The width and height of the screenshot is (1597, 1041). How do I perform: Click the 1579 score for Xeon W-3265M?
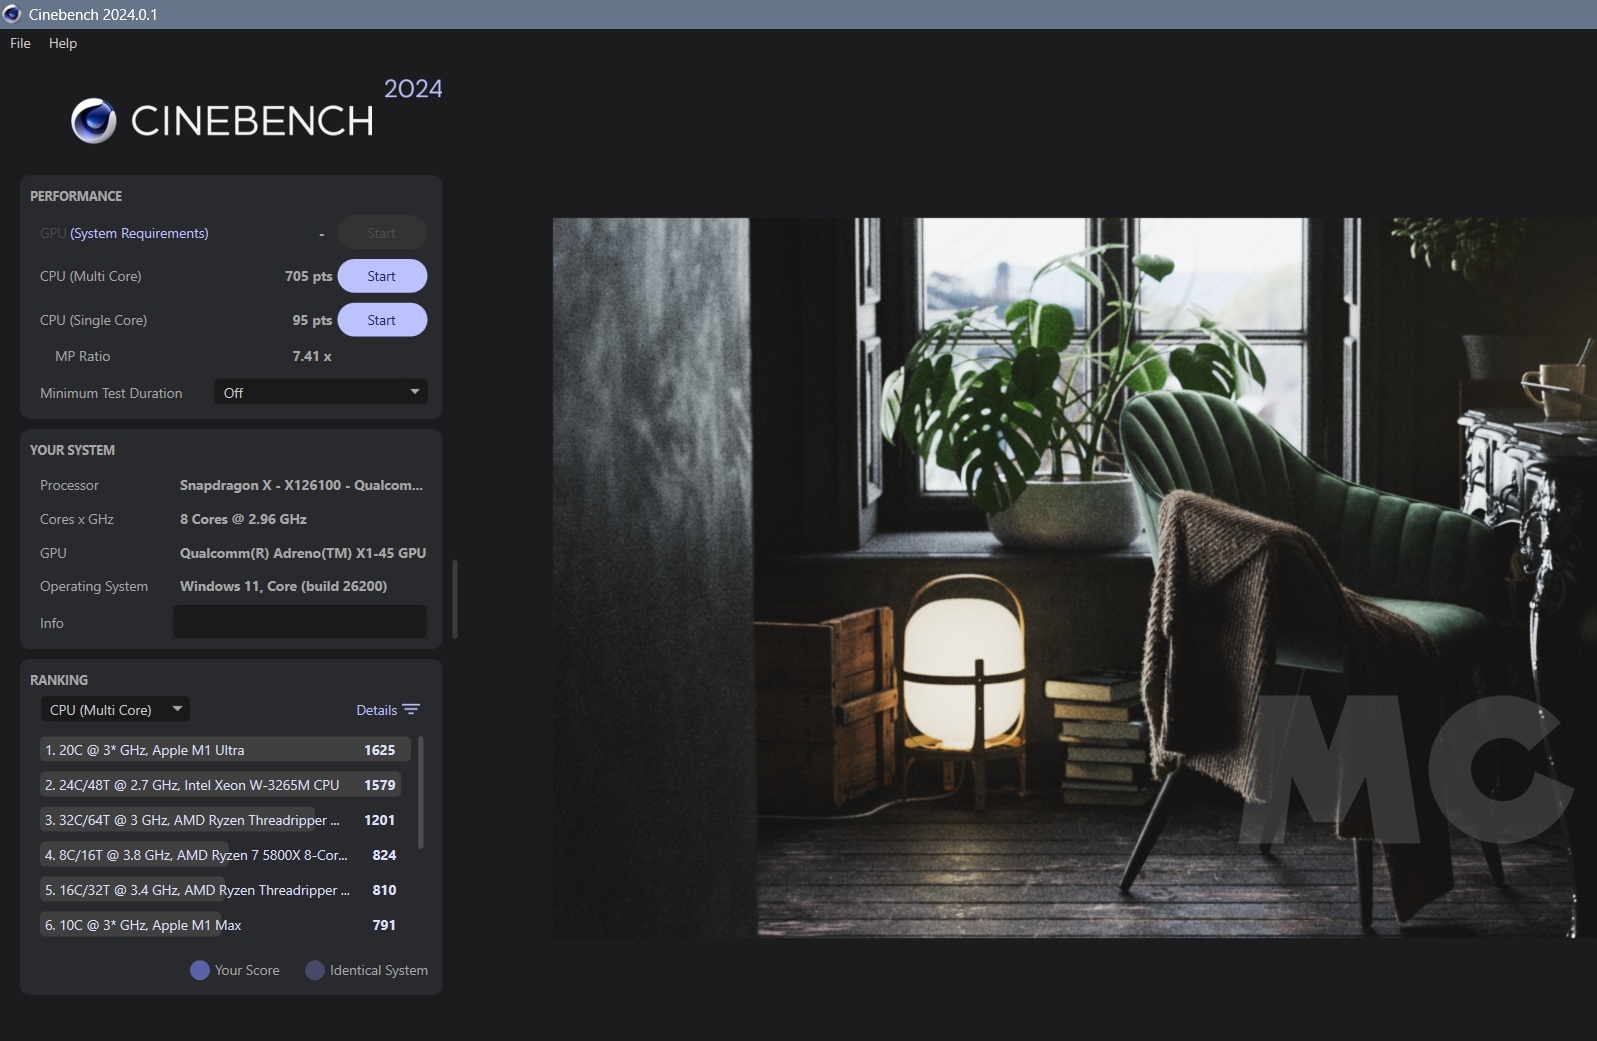tap(380, 785)
